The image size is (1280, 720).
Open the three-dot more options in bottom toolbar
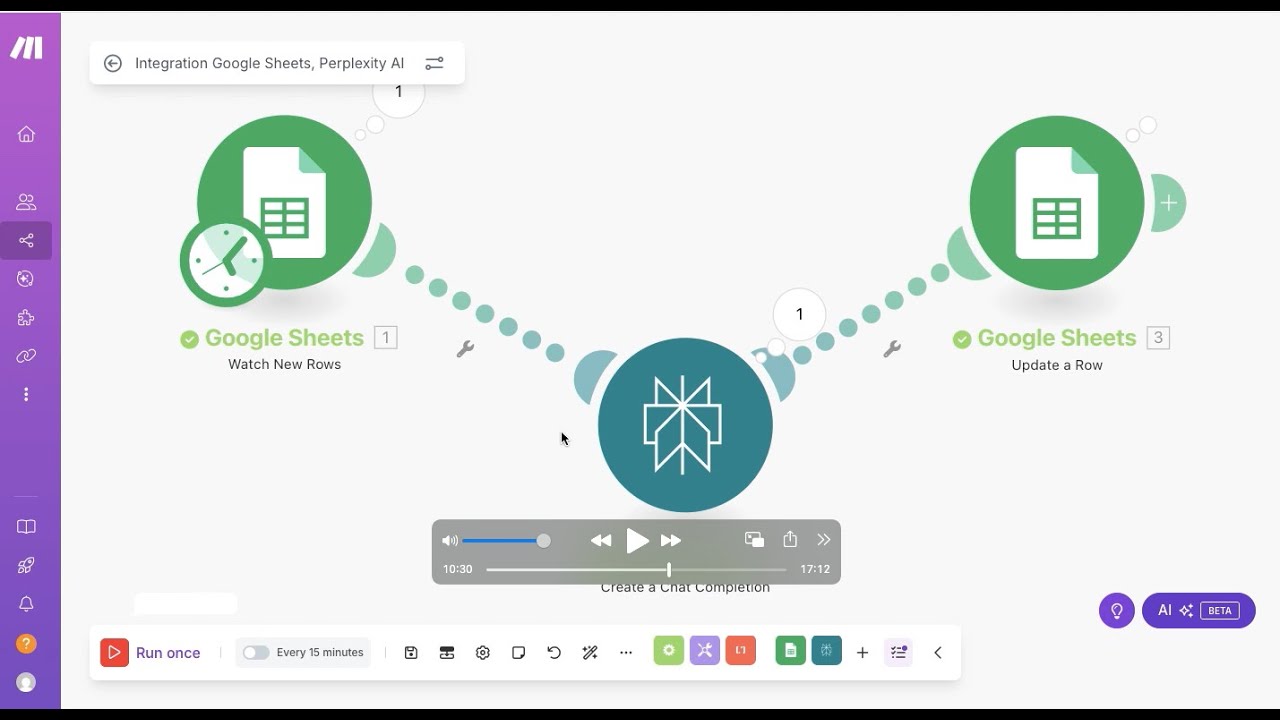pos(626,653)
